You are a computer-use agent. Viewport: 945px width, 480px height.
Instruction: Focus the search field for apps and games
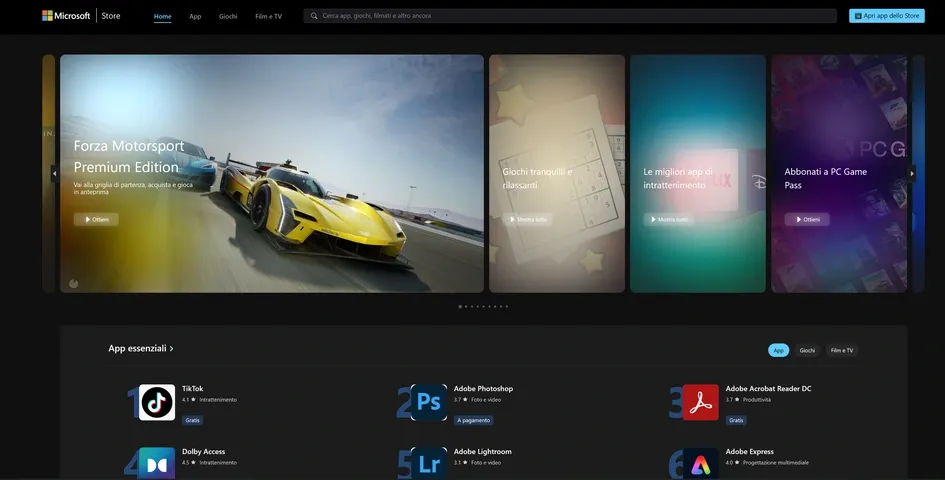point(570,16)
